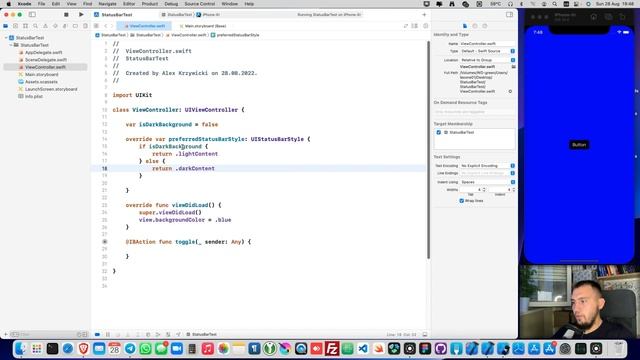Edit the Name field in the inspector
Image resolution: width=640 pixels, height=360 pixels.
[487, 44]
